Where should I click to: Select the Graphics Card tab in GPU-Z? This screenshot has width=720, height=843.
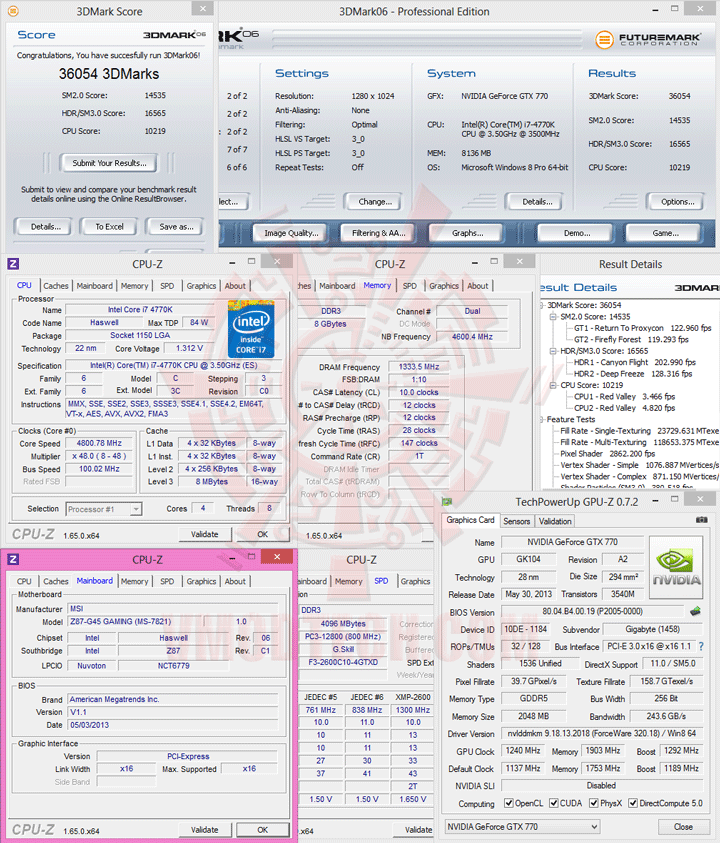pos(470,520)
